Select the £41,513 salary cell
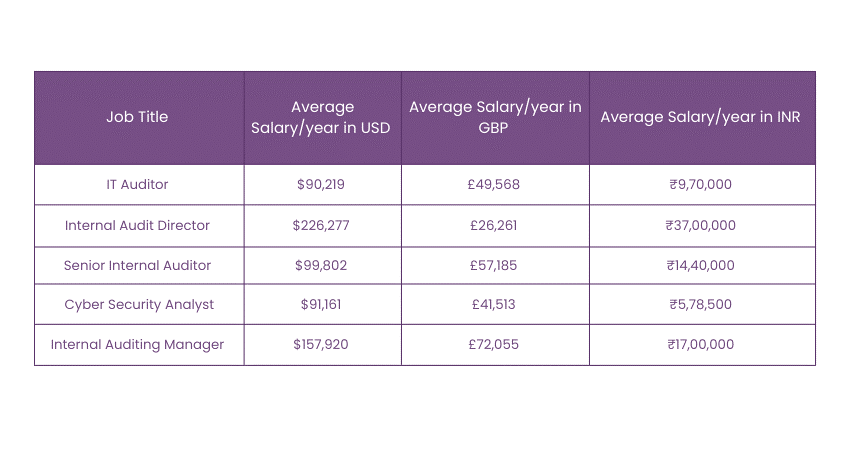 pos(495,304)
